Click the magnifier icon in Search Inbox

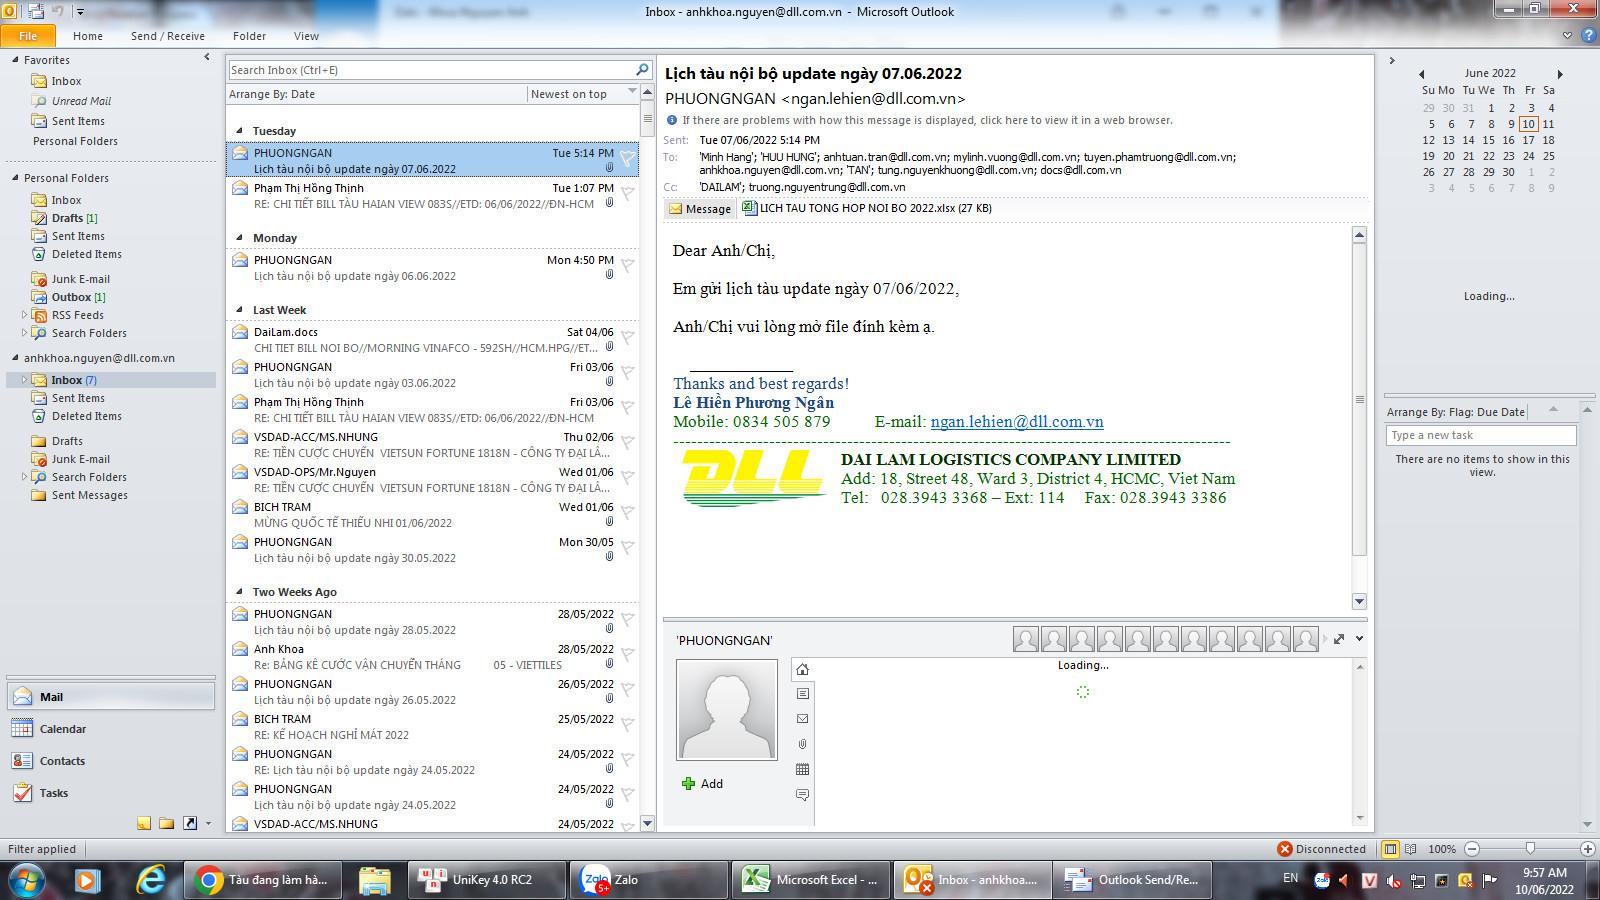(x=642, y=70)
